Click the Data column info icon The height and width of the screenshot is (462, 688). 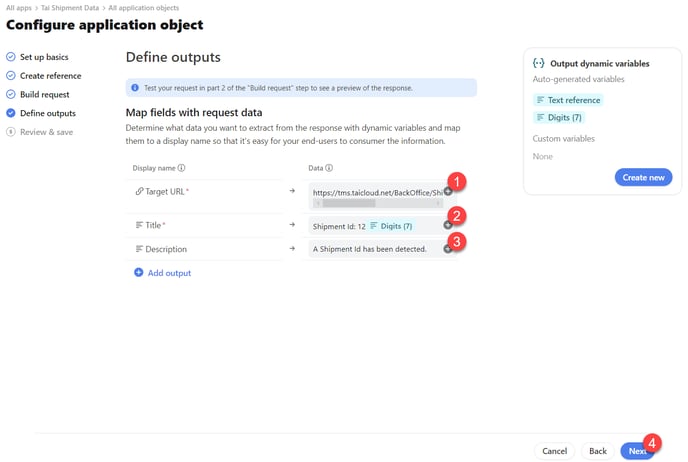pyautogui.click(x=329, y=168)
